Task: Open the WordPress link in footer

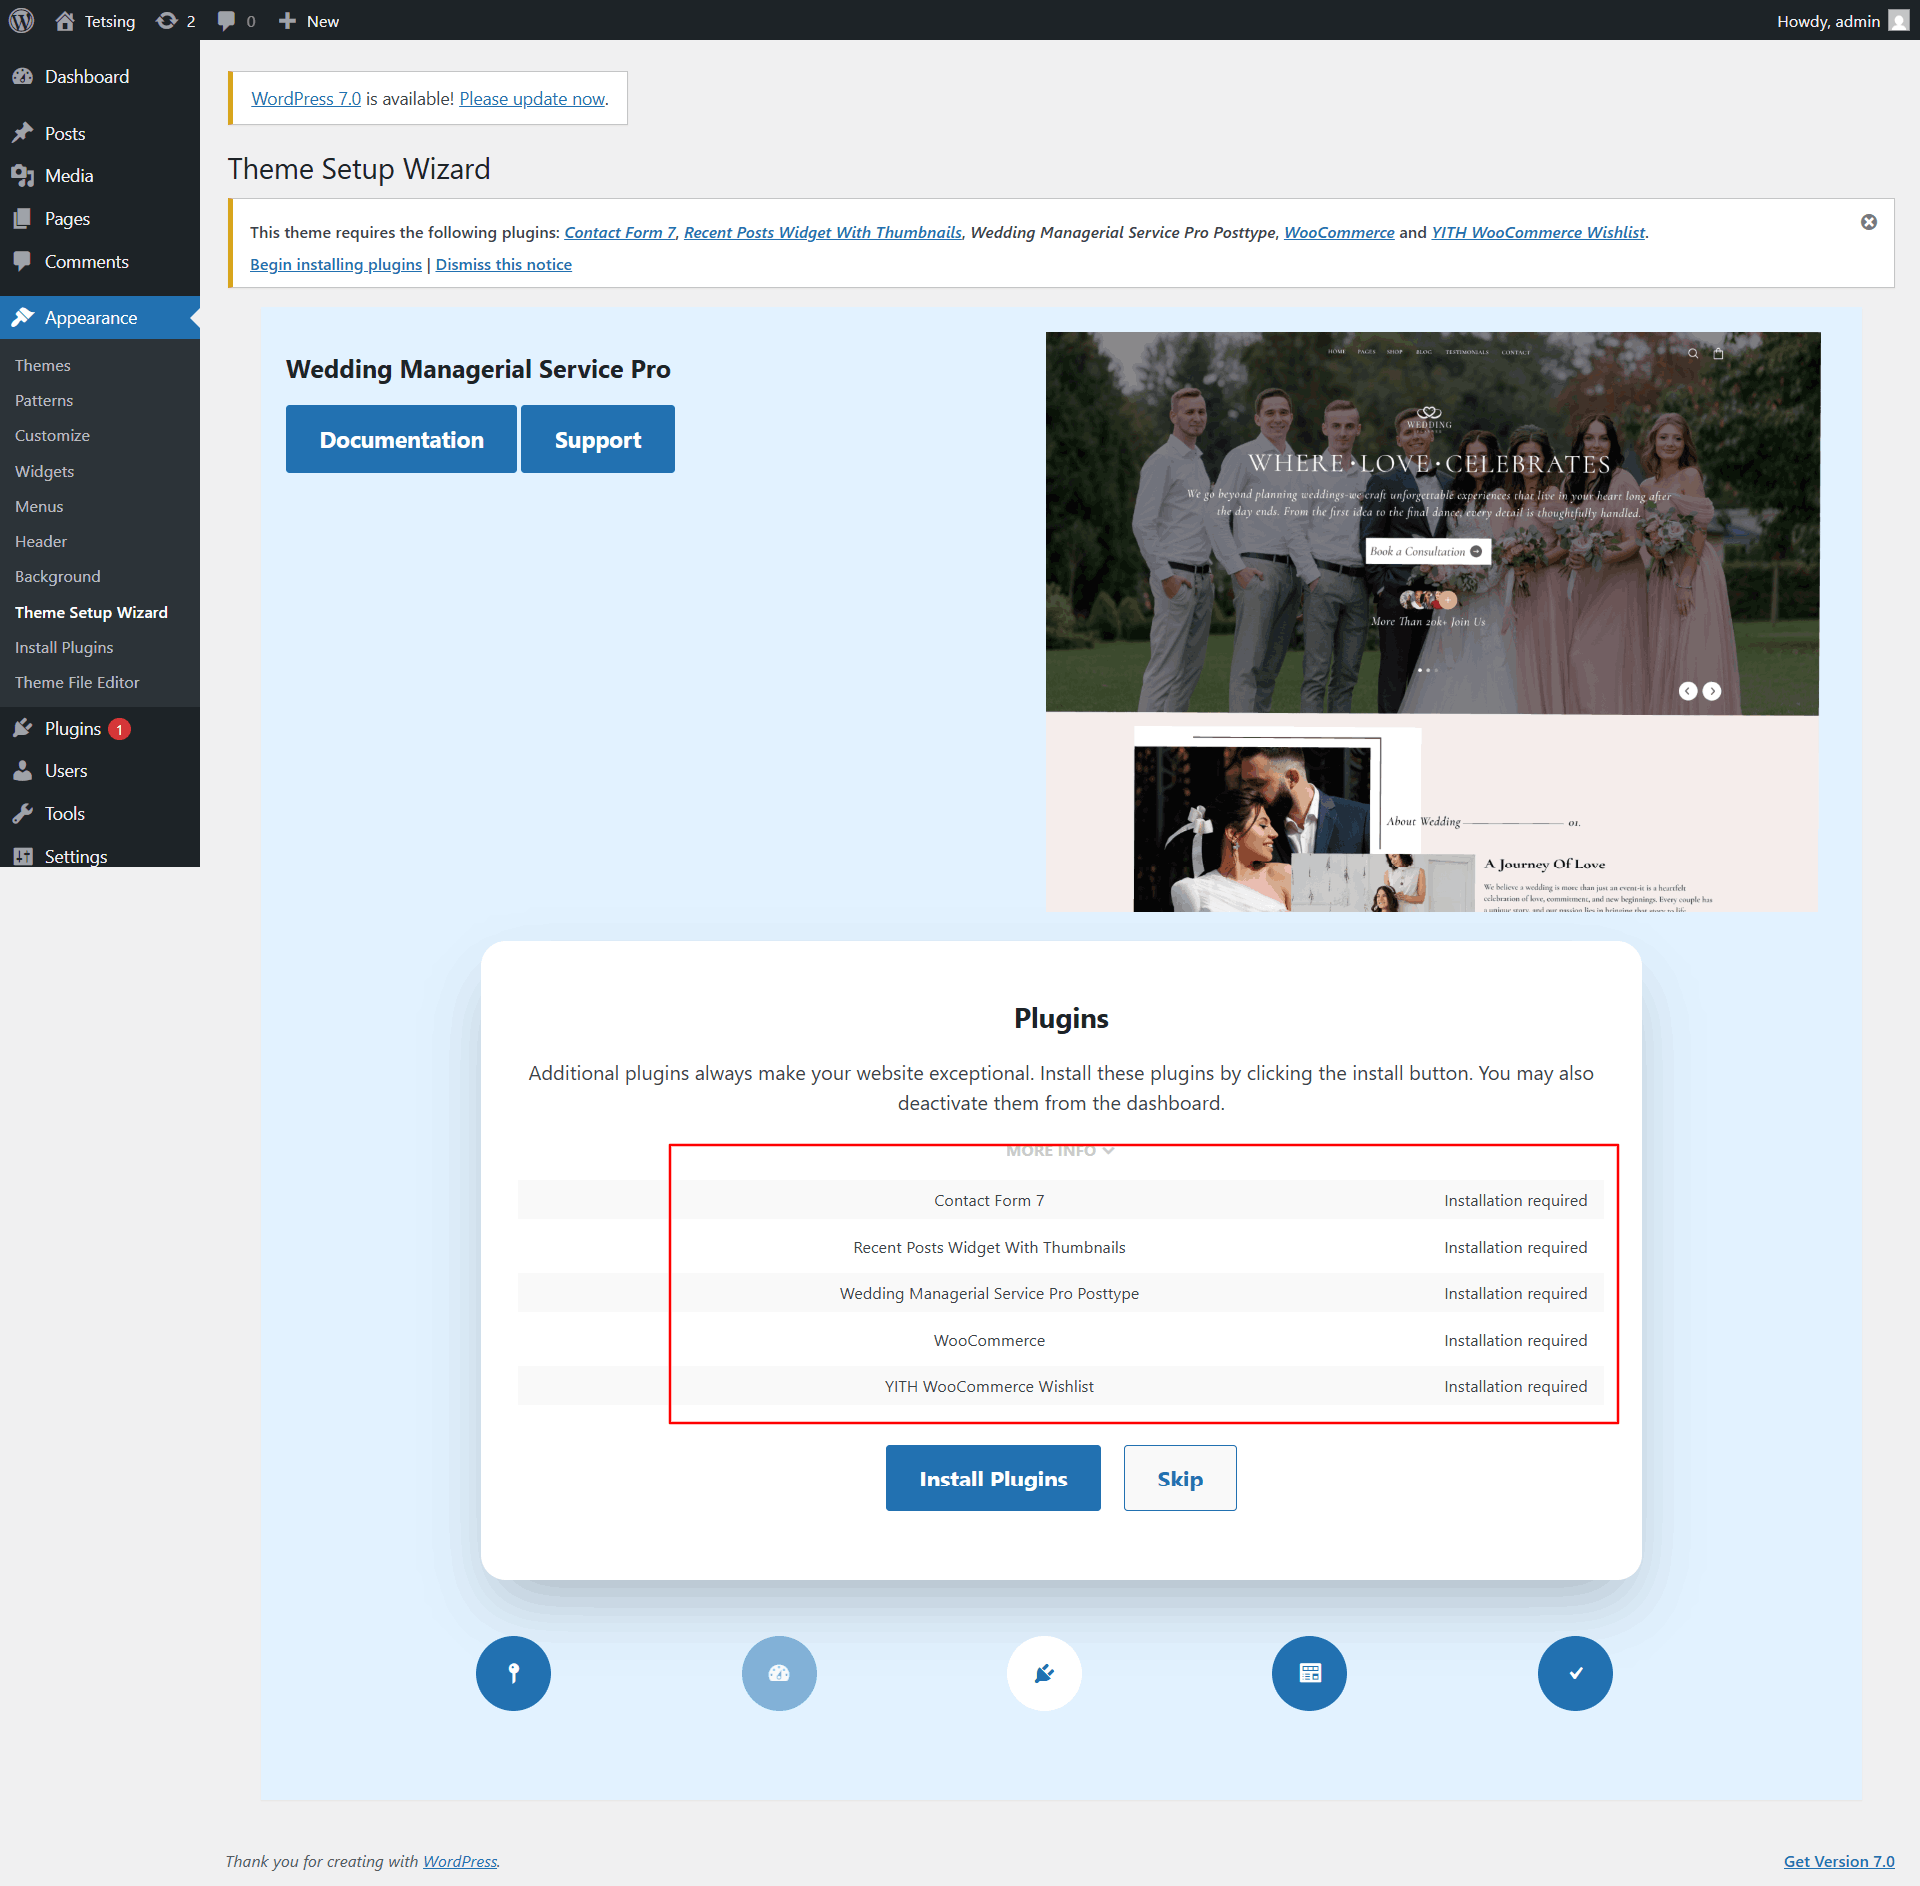Action: [460, 1861]
